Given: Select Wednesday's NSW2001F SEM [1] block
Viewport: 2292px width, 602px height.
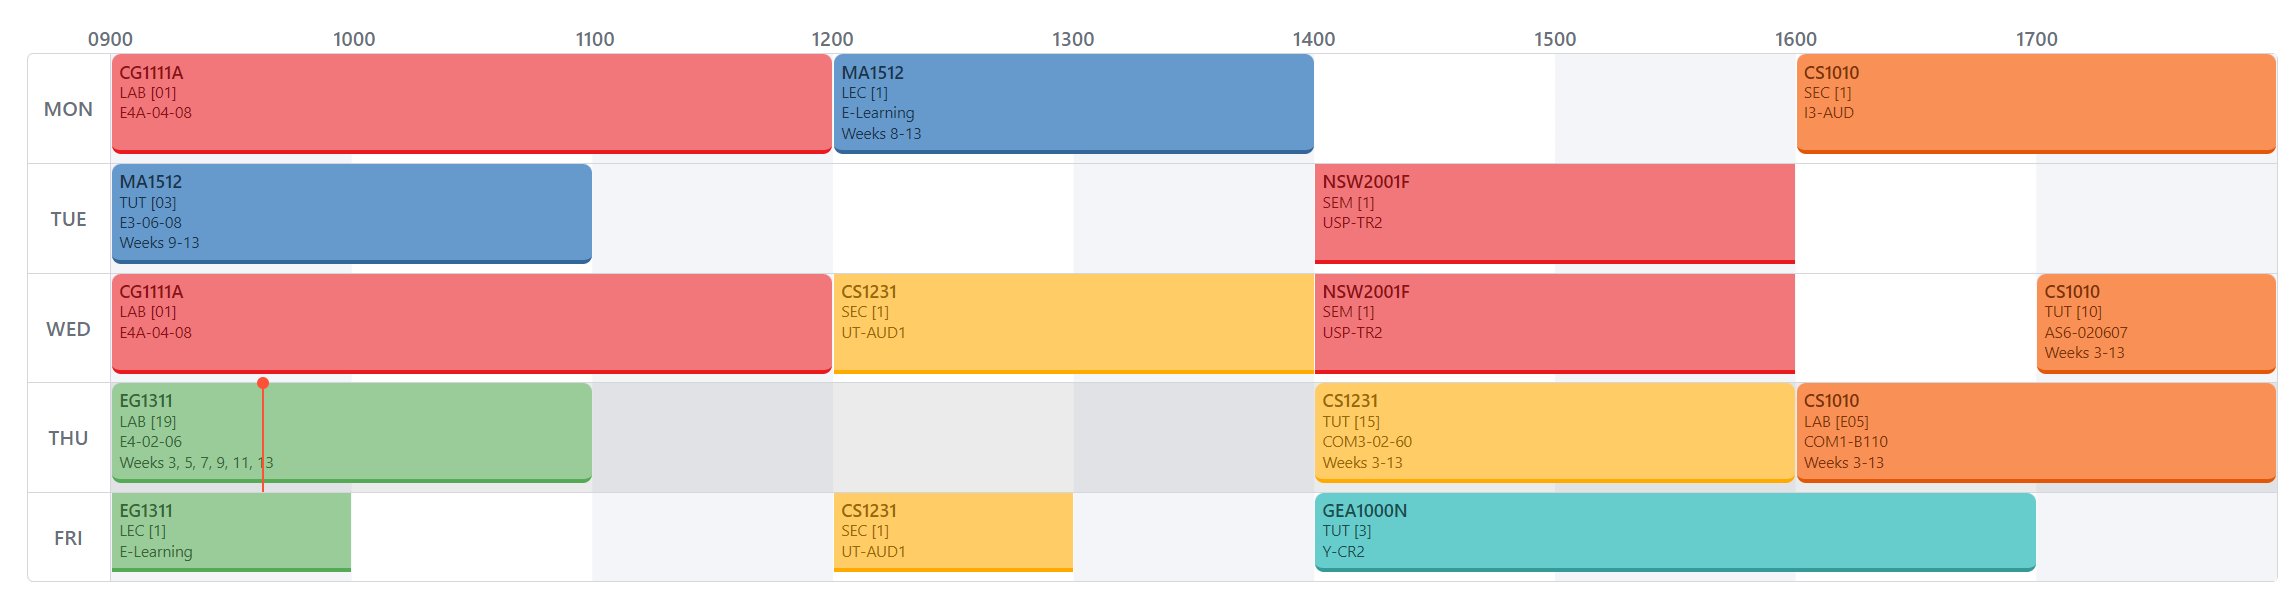Looking at the screenshot, I should (1554, 323).
